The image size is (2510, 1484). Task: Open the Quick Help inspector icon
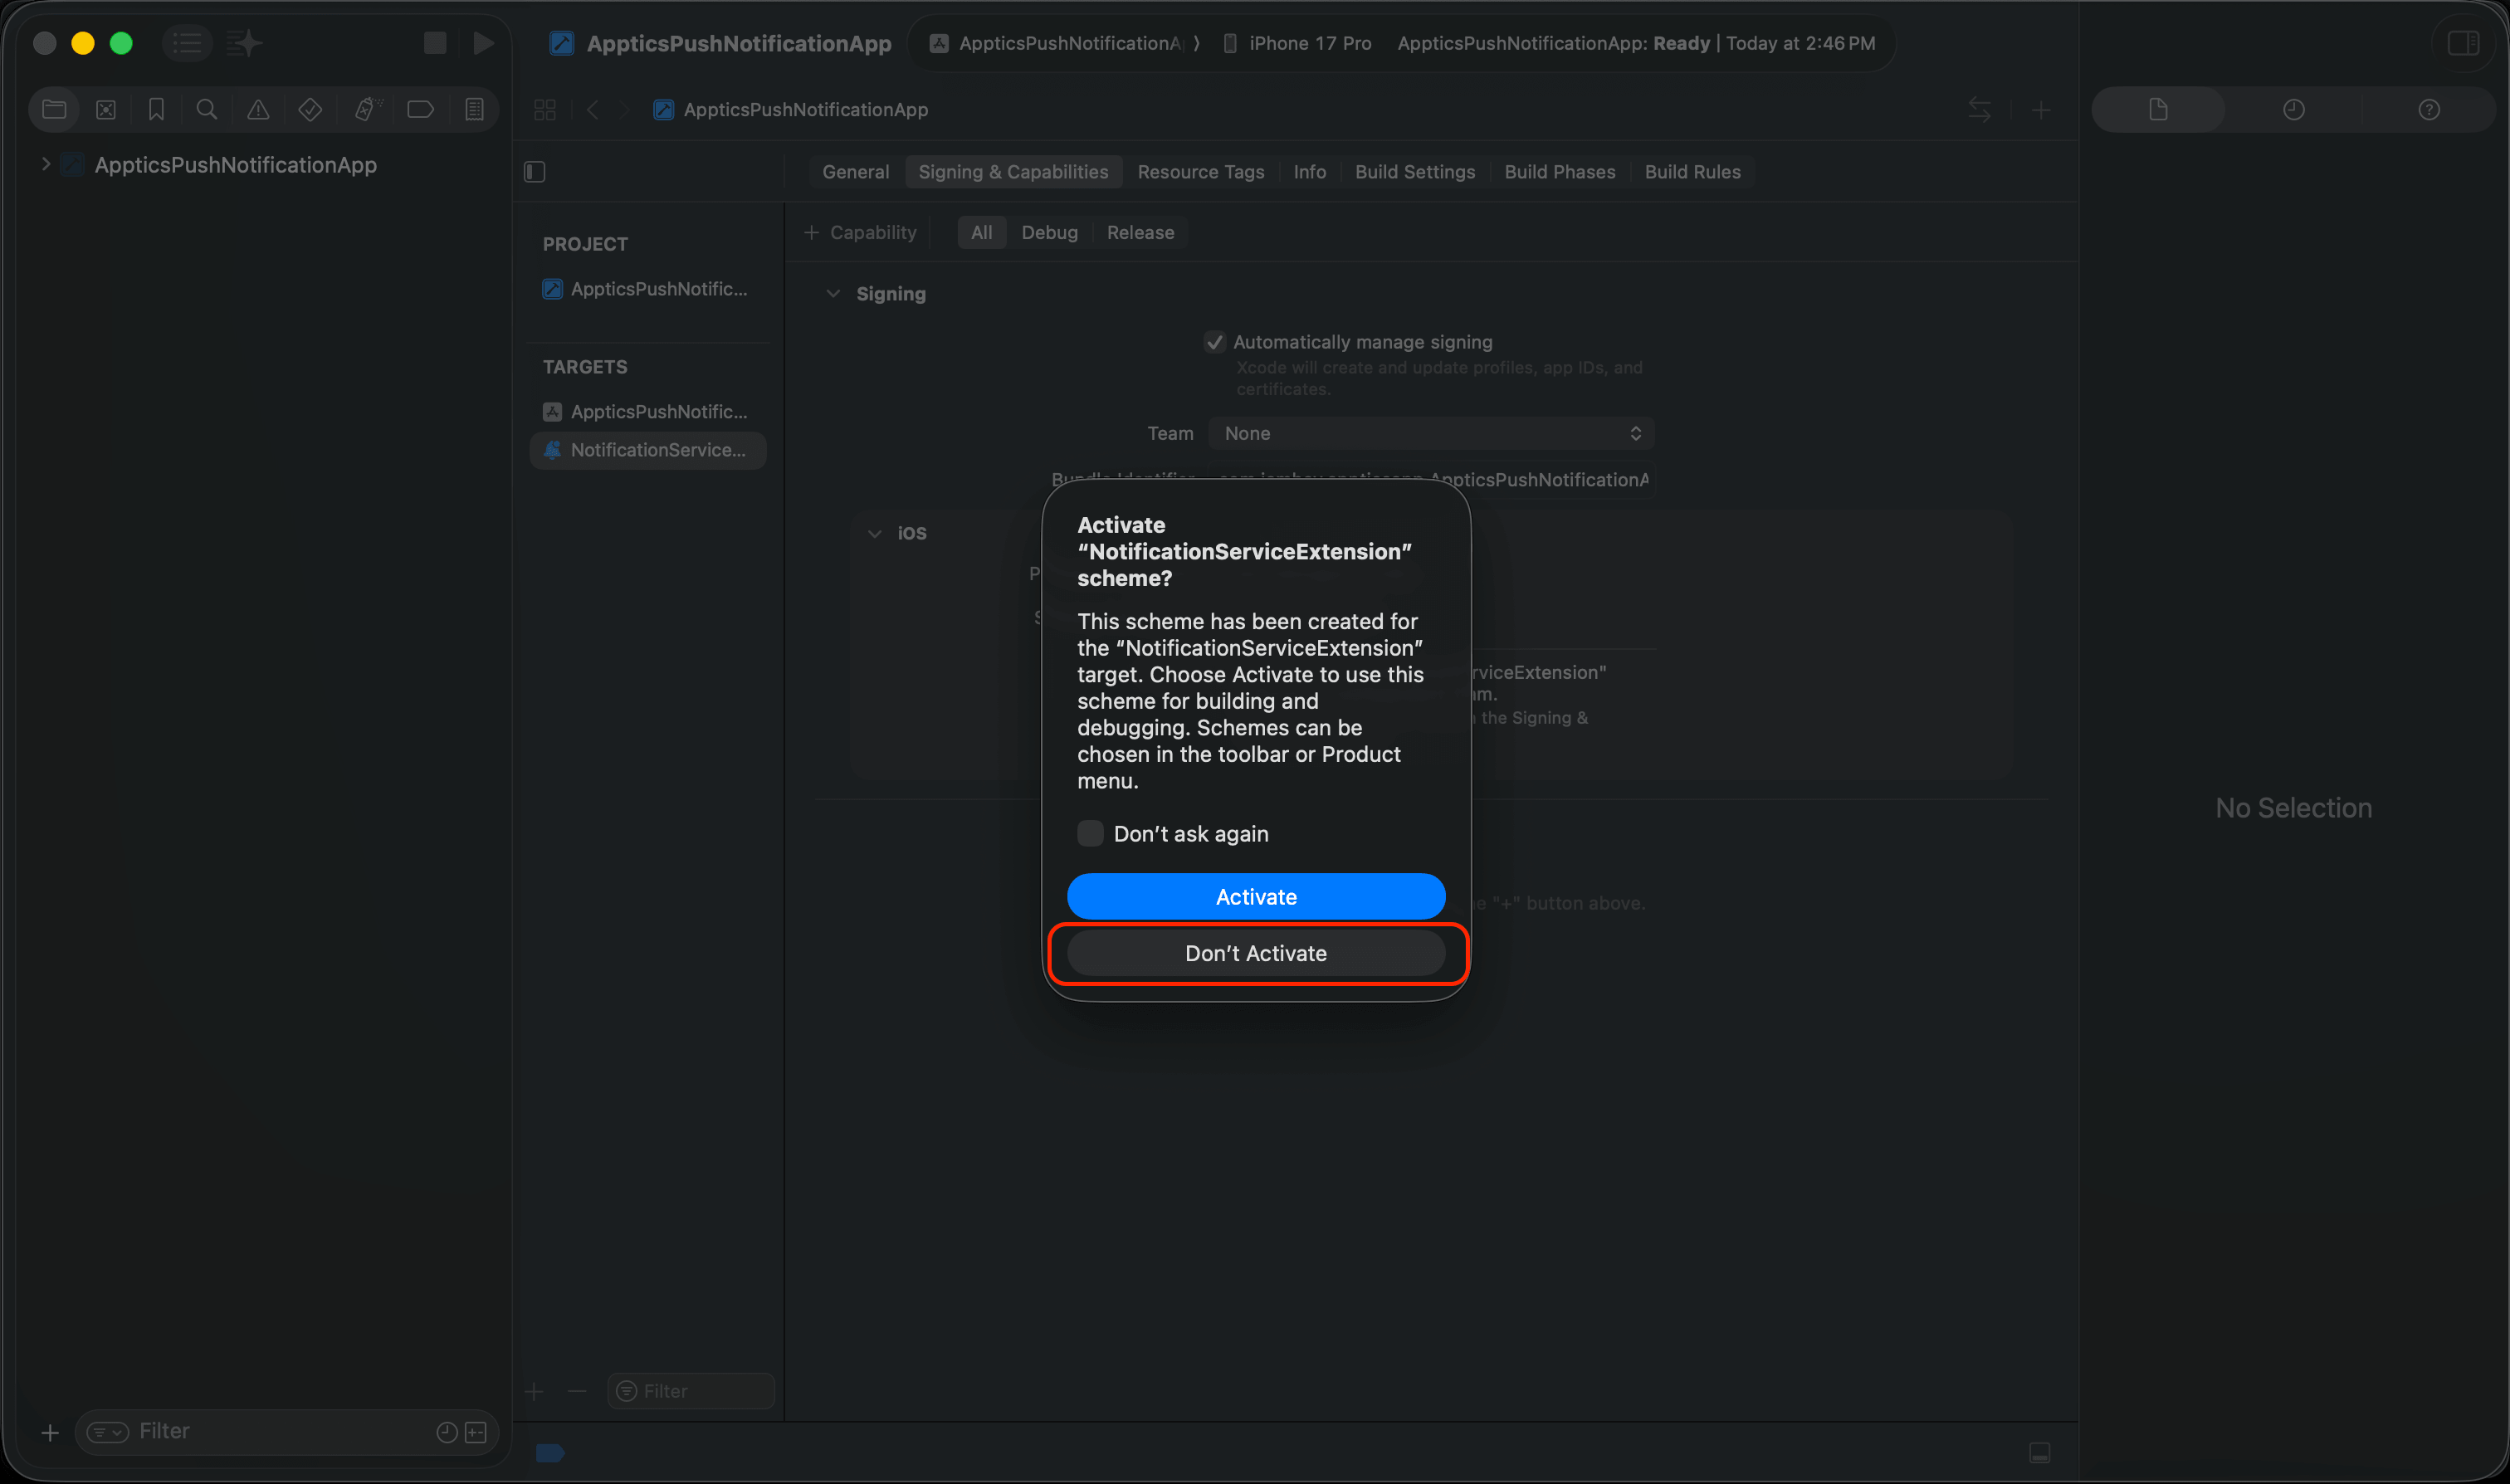[x=2428, y=110]
